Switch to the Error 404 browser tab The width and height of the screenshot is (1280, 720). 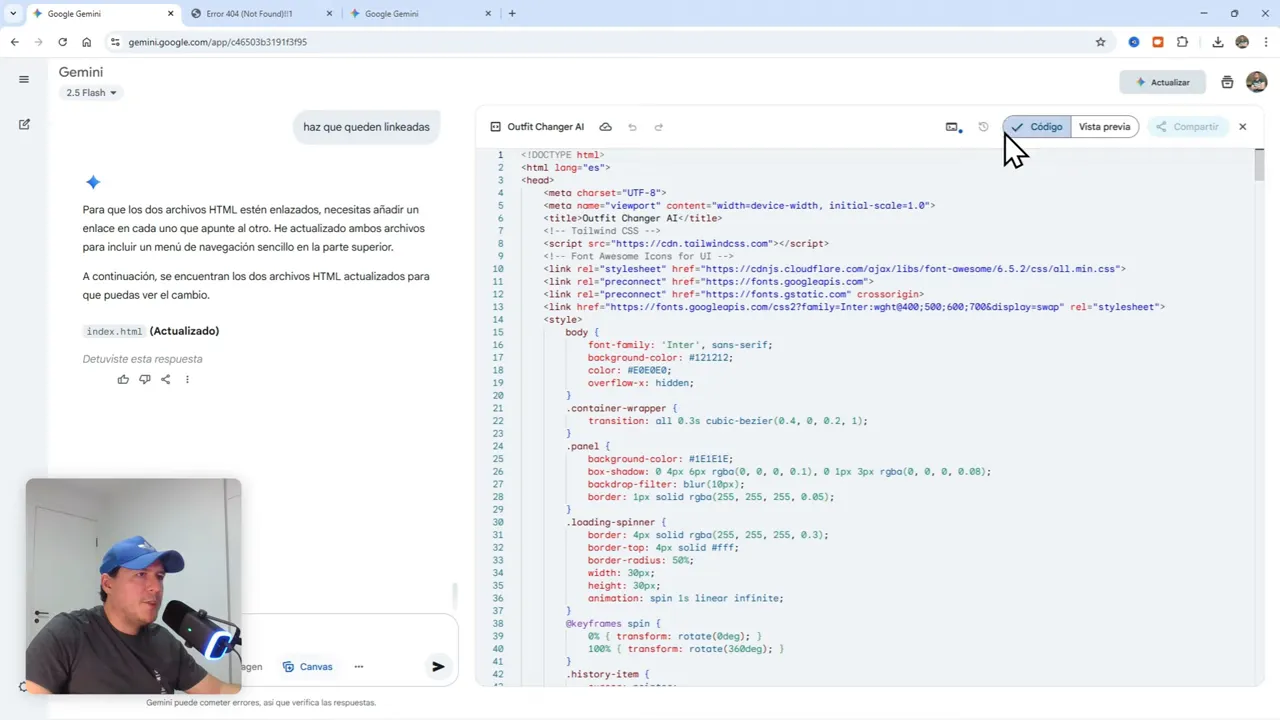click(252, 13)
